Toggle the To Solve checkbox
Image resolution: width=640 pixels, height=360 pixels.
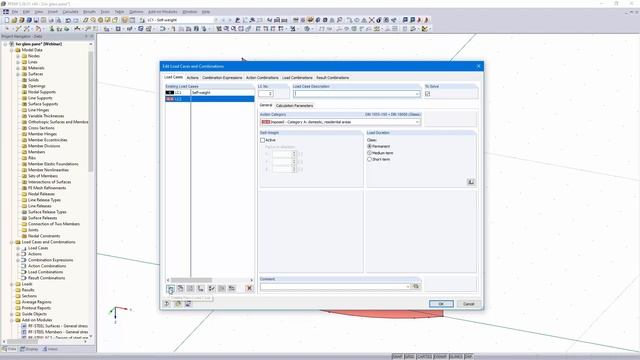coord(427,94)
